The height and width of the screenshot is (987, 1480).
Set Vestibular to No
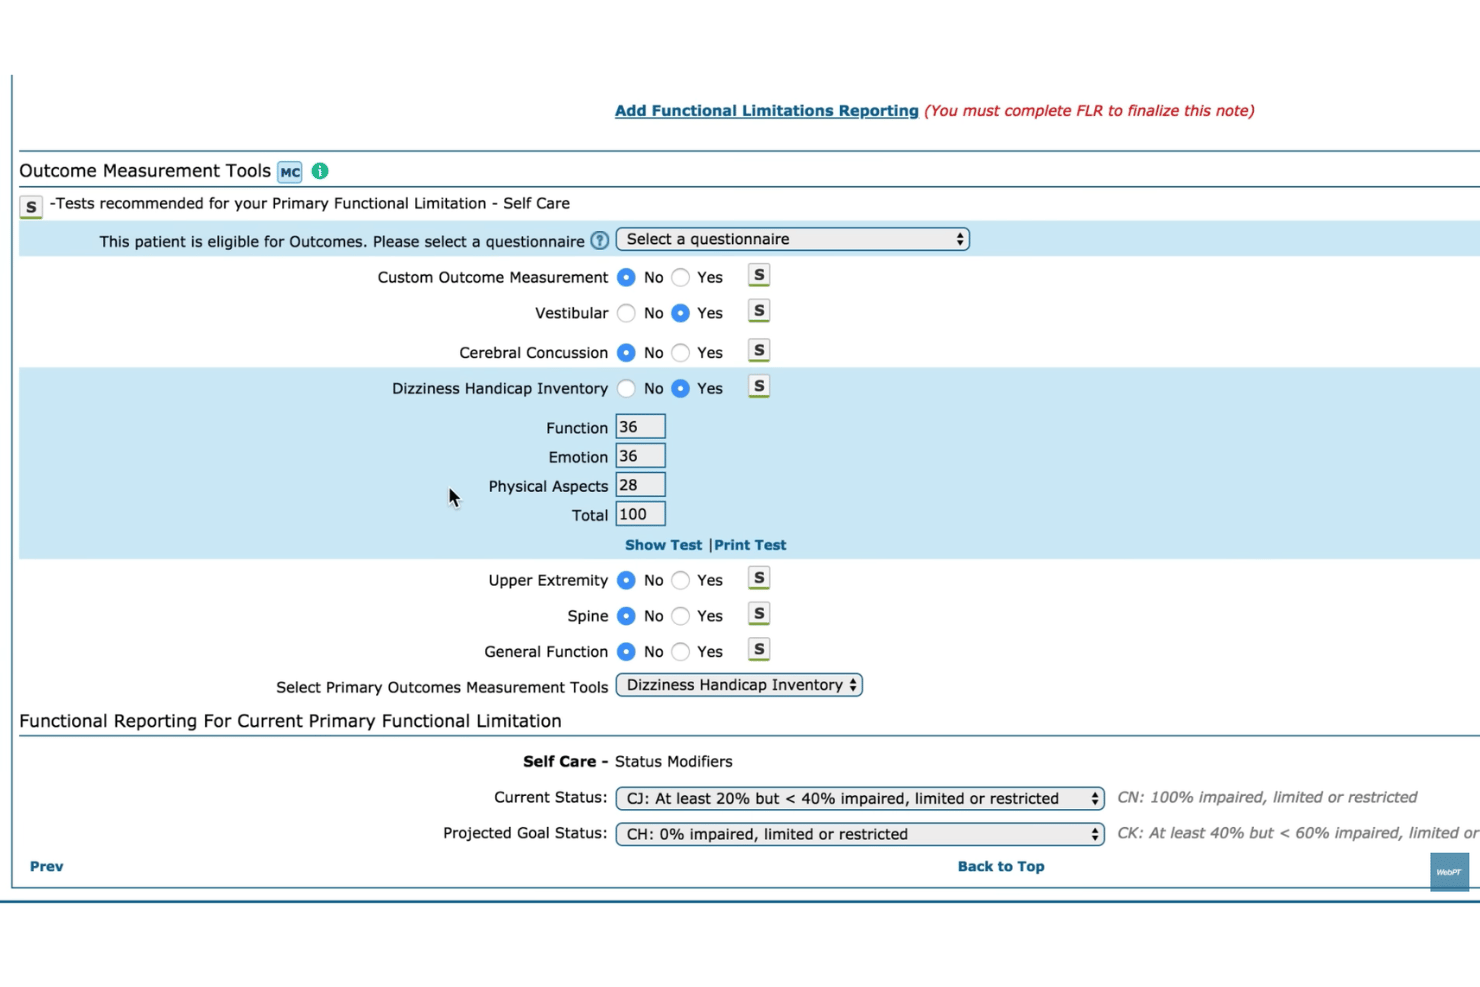626,313
